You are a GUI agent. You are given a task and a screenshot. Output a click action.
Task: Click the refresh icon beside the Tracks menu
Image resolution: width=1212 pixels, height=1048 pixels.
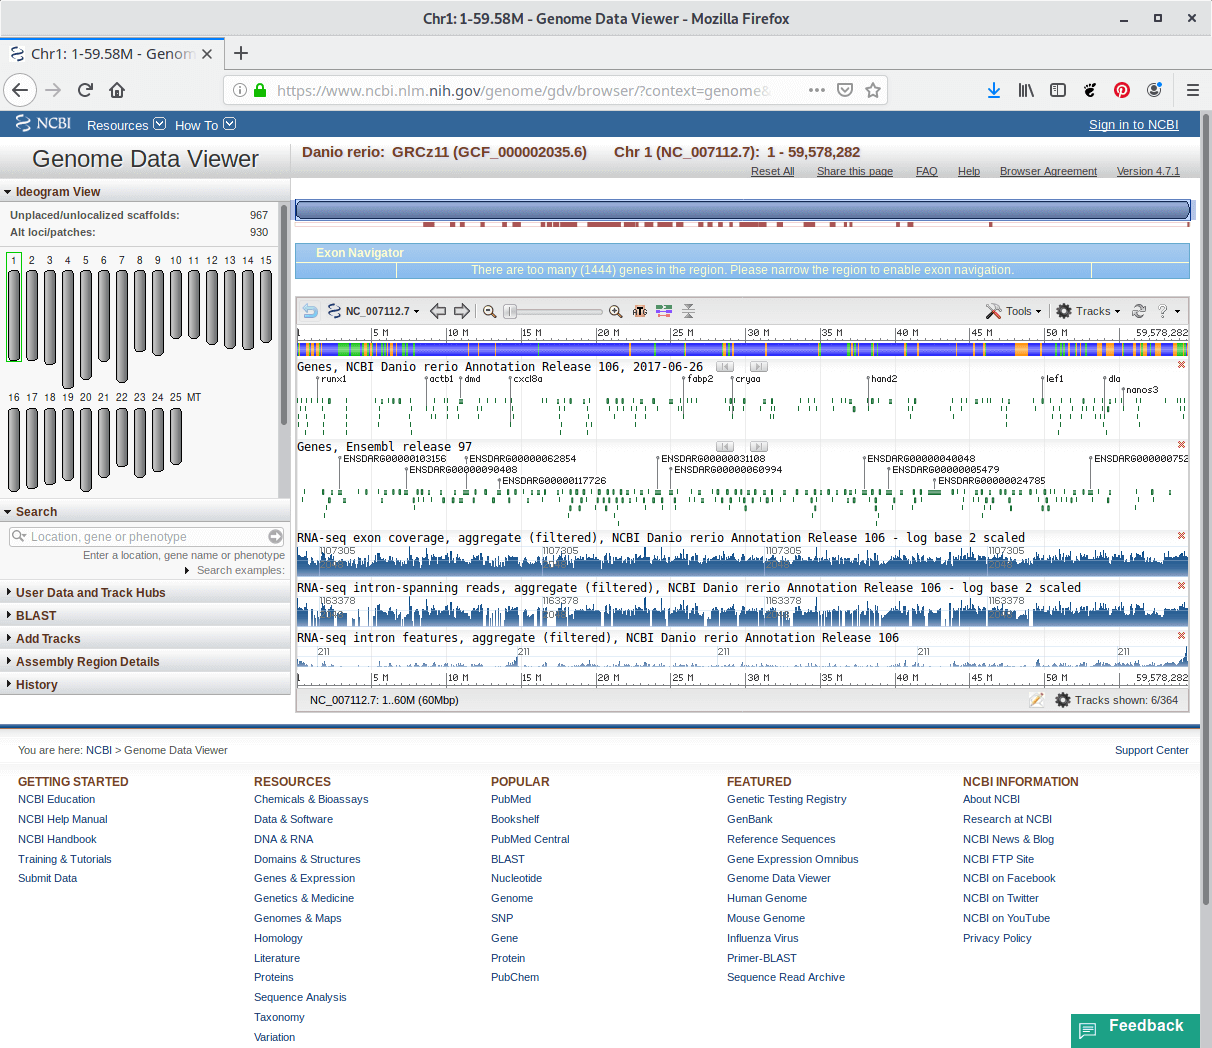[1140, 310]
